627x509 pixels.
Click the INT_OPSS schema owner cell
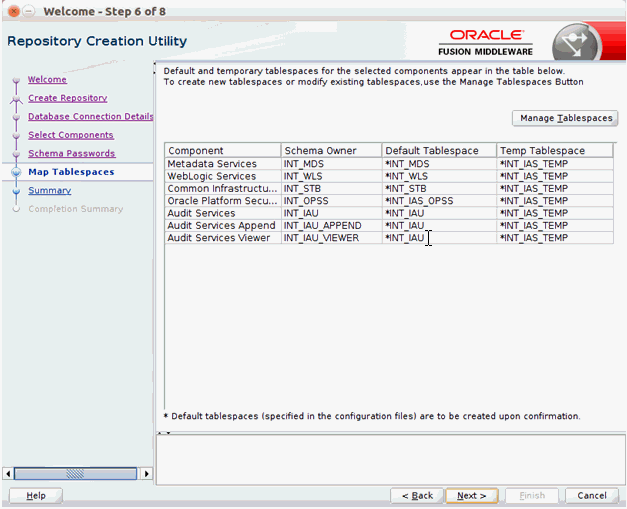pos(331,201)
